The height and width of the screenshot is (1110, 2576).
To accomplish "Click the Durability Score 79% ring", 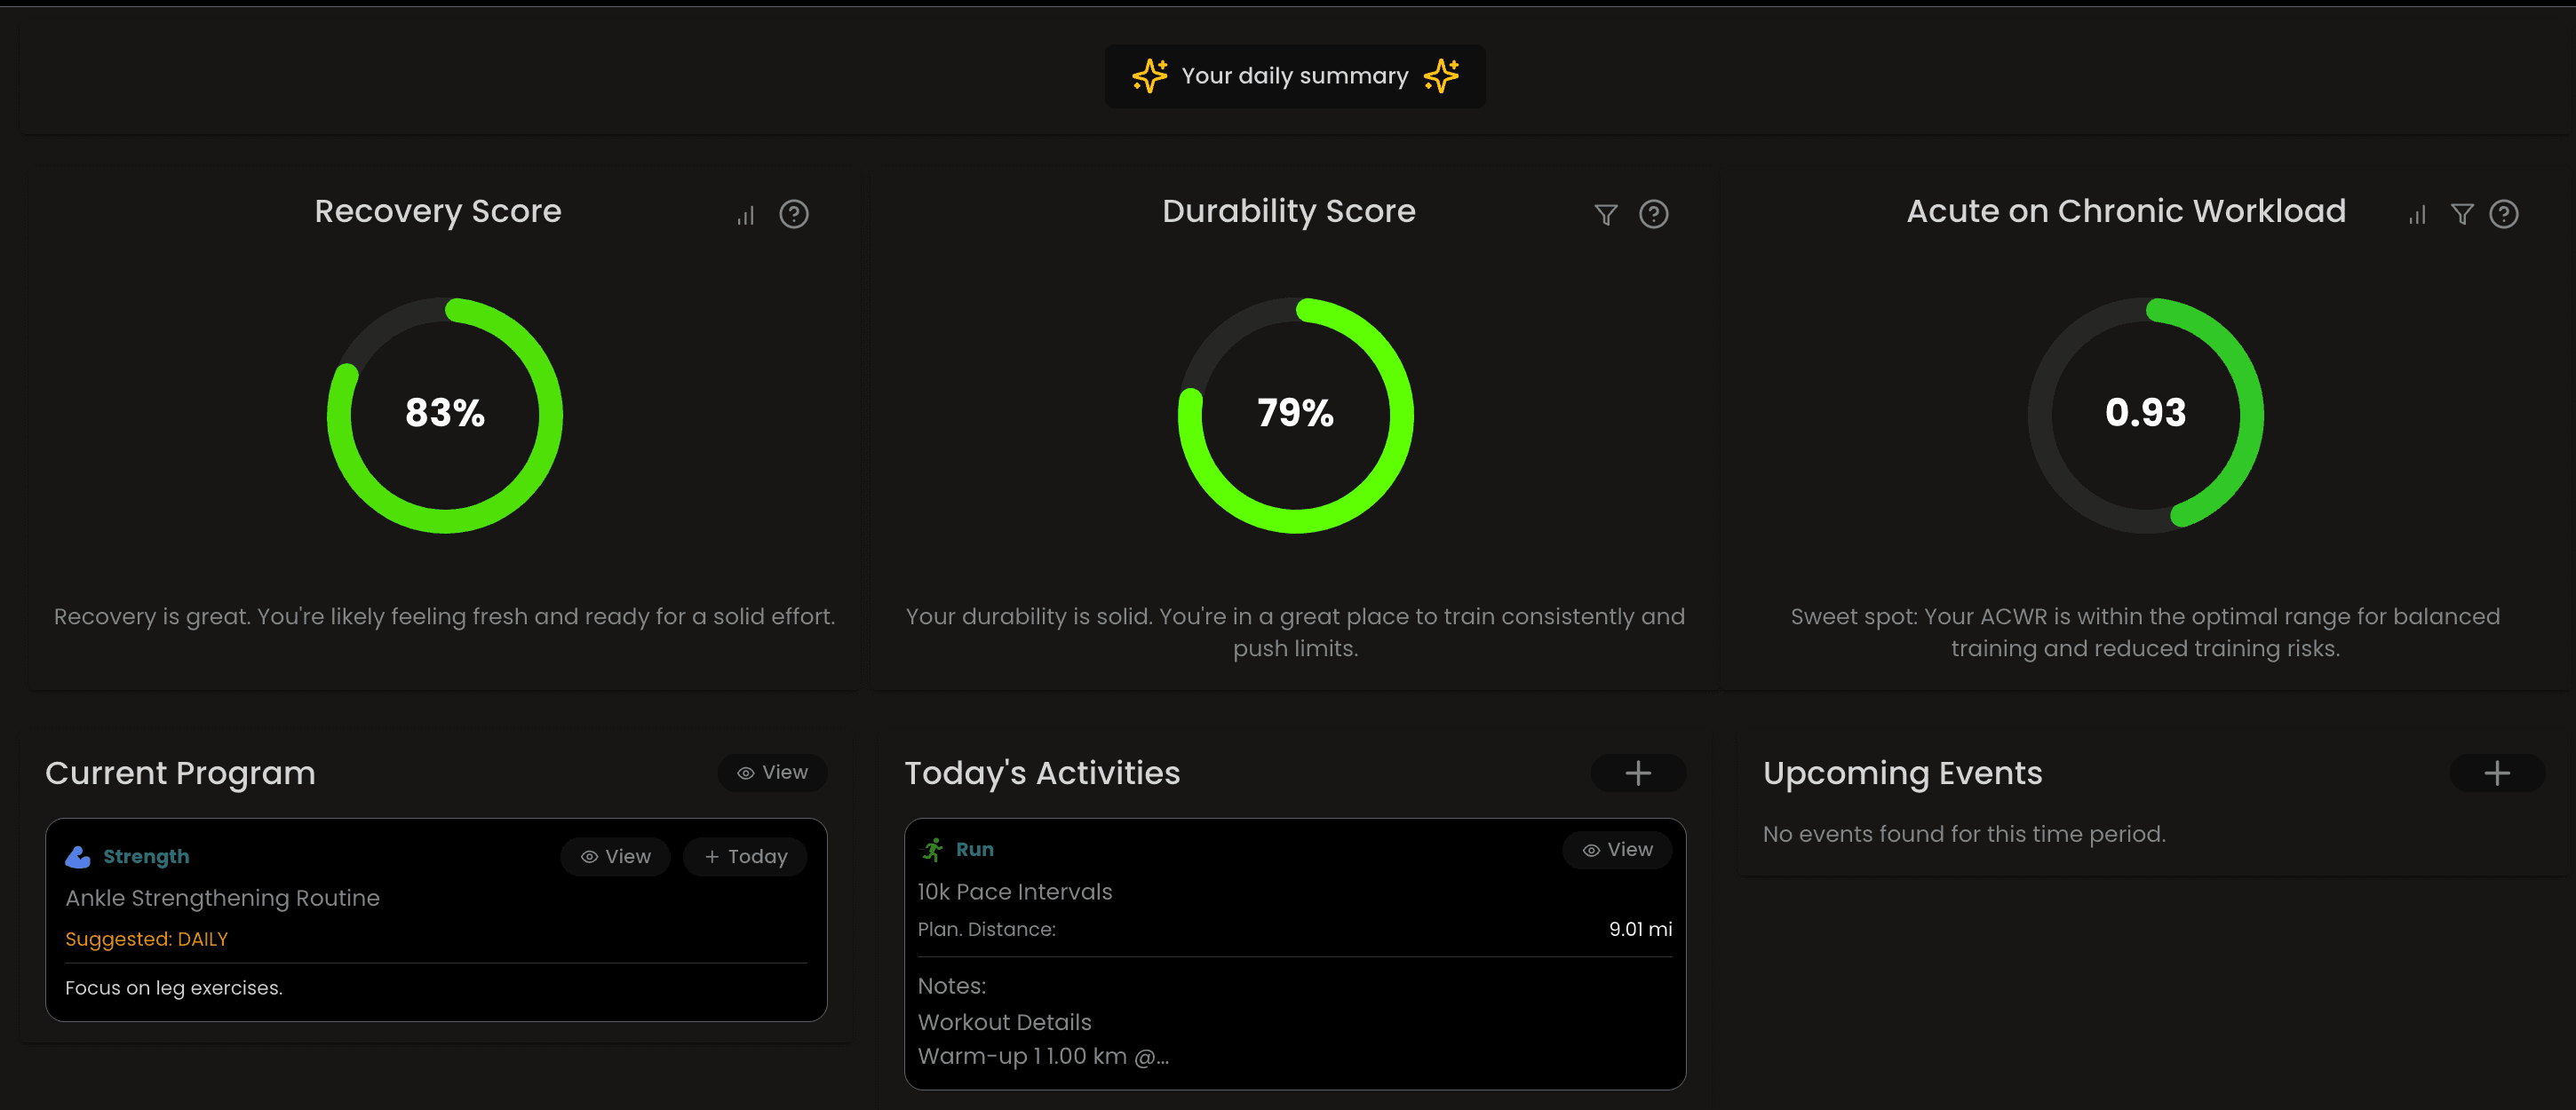I will click(1295, 414).
